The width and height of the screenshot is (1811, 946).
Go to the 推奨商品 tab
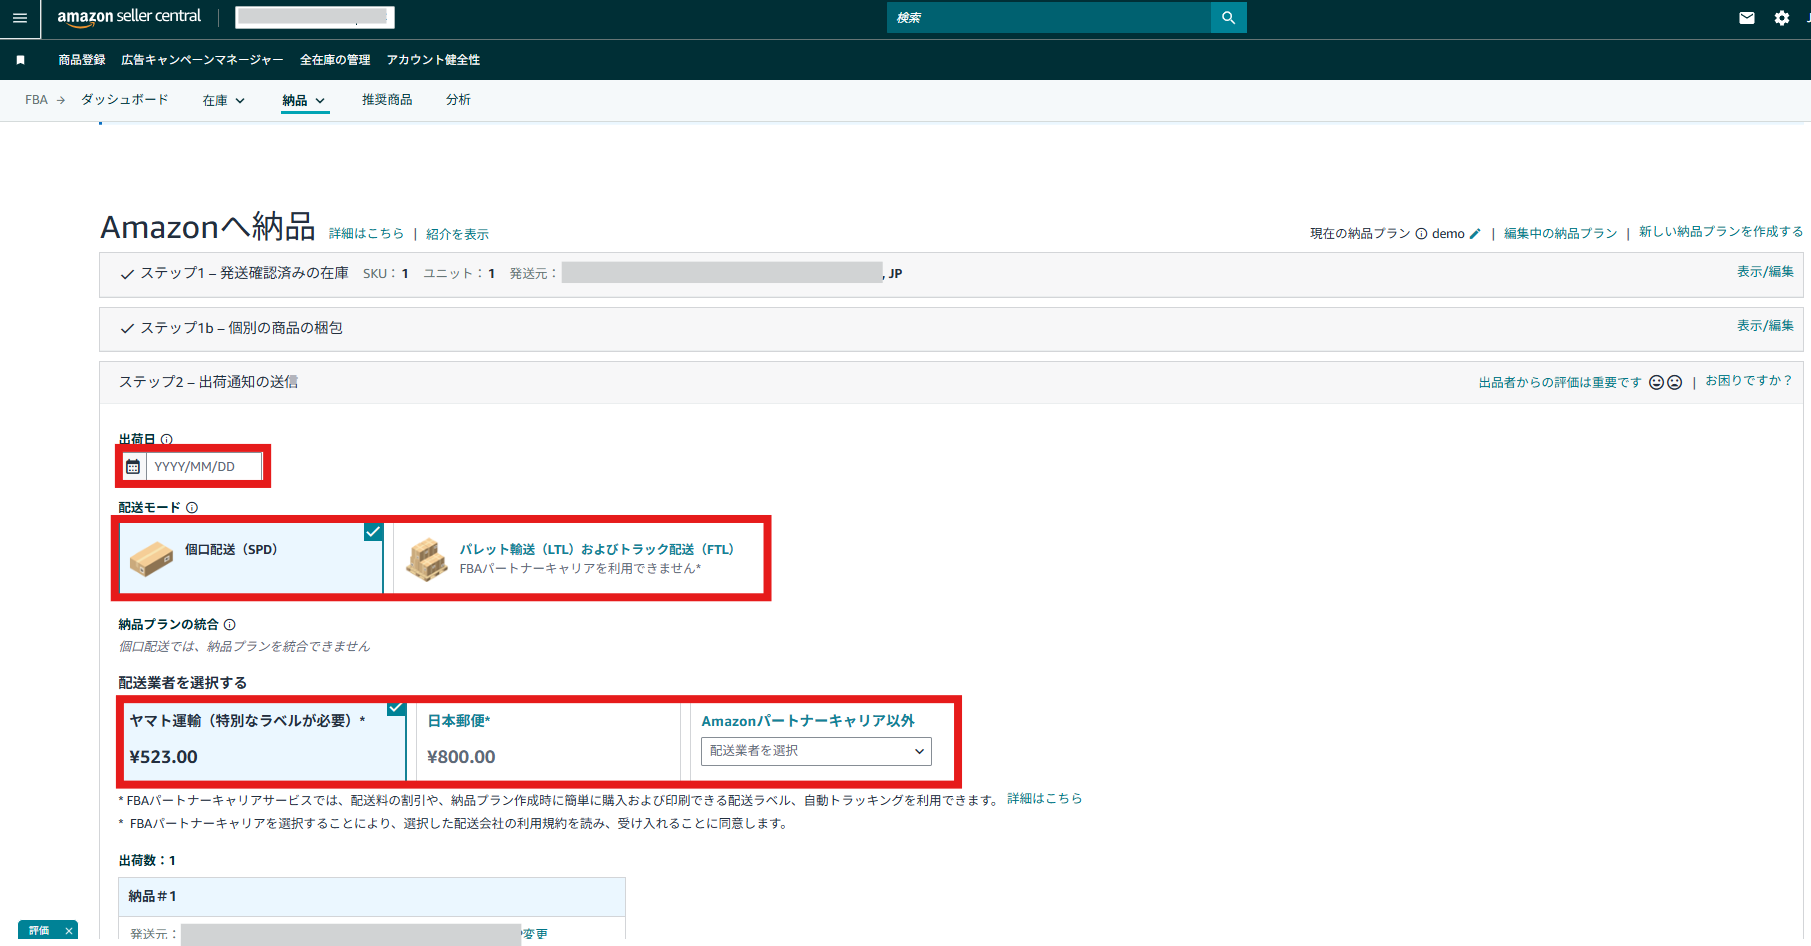[387, 100]
